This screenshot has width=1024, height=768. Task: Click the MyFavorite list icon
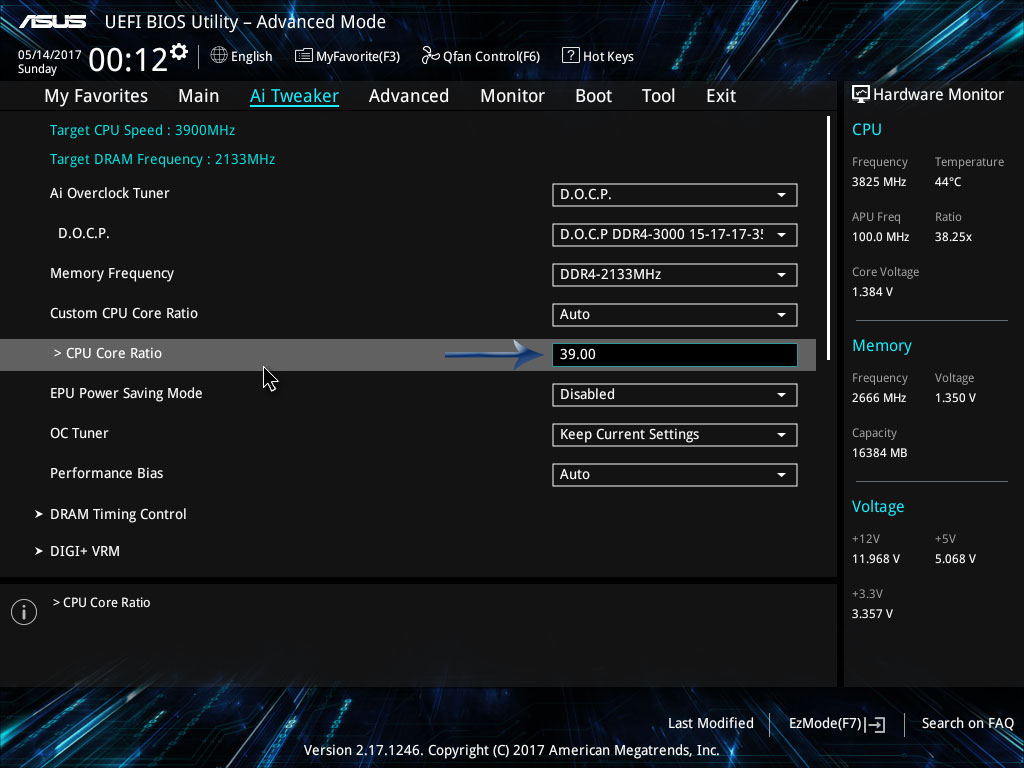point(304,56)
